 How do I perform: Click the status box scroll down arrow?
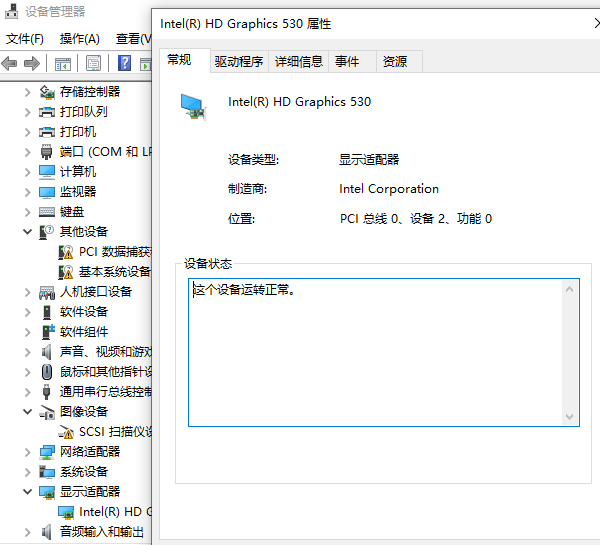pyautogui.click(x=569, y=416)
